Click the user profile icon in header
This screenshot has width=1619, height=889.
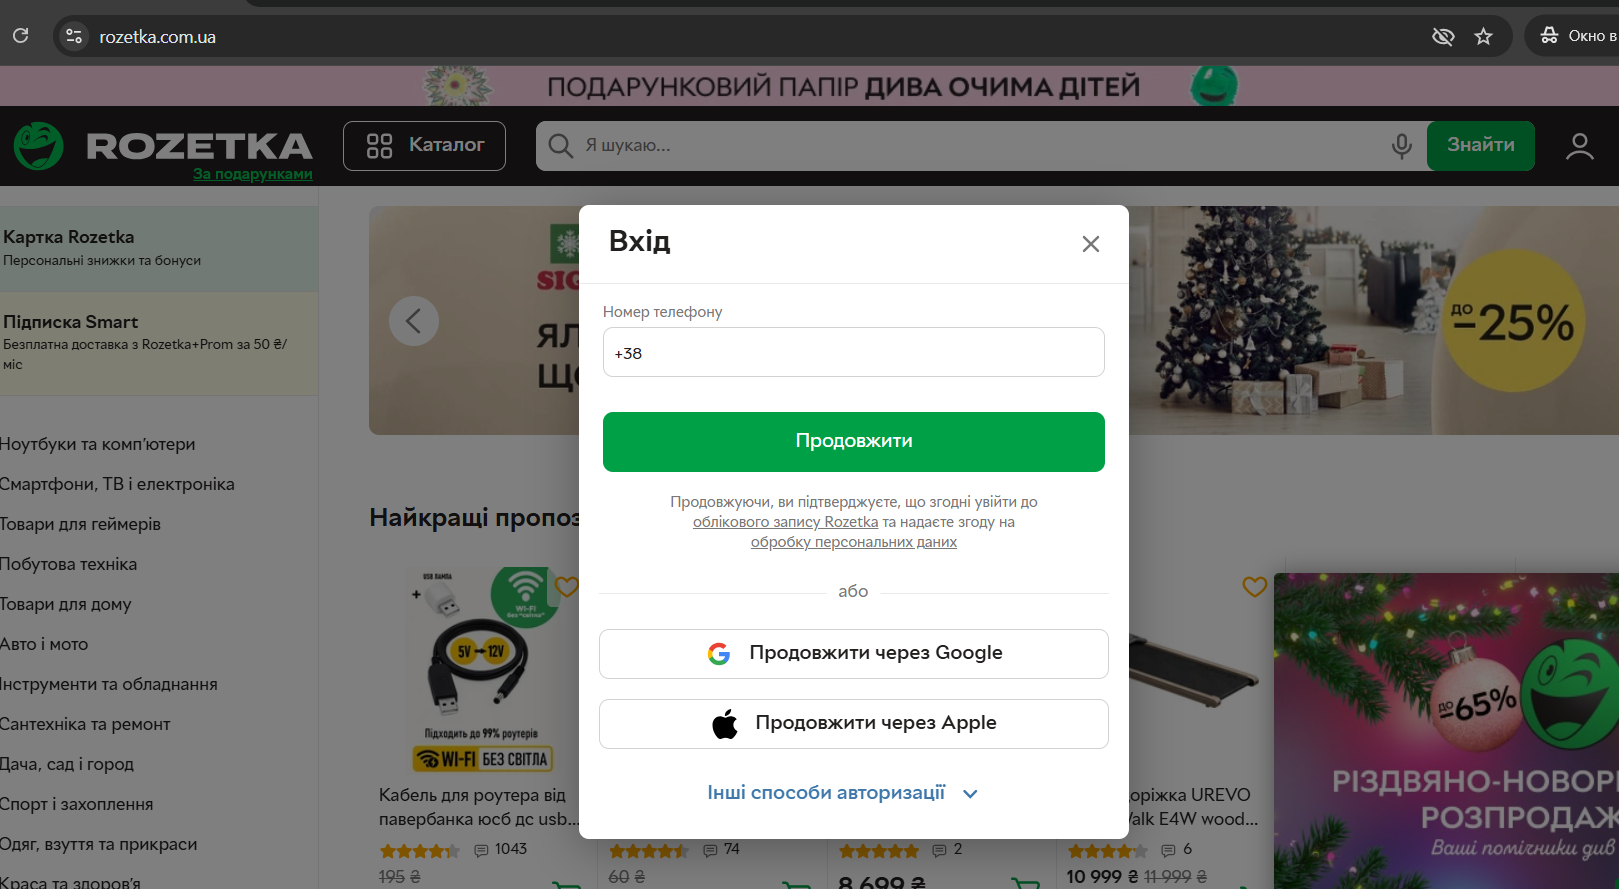(x=1580, y=146)
